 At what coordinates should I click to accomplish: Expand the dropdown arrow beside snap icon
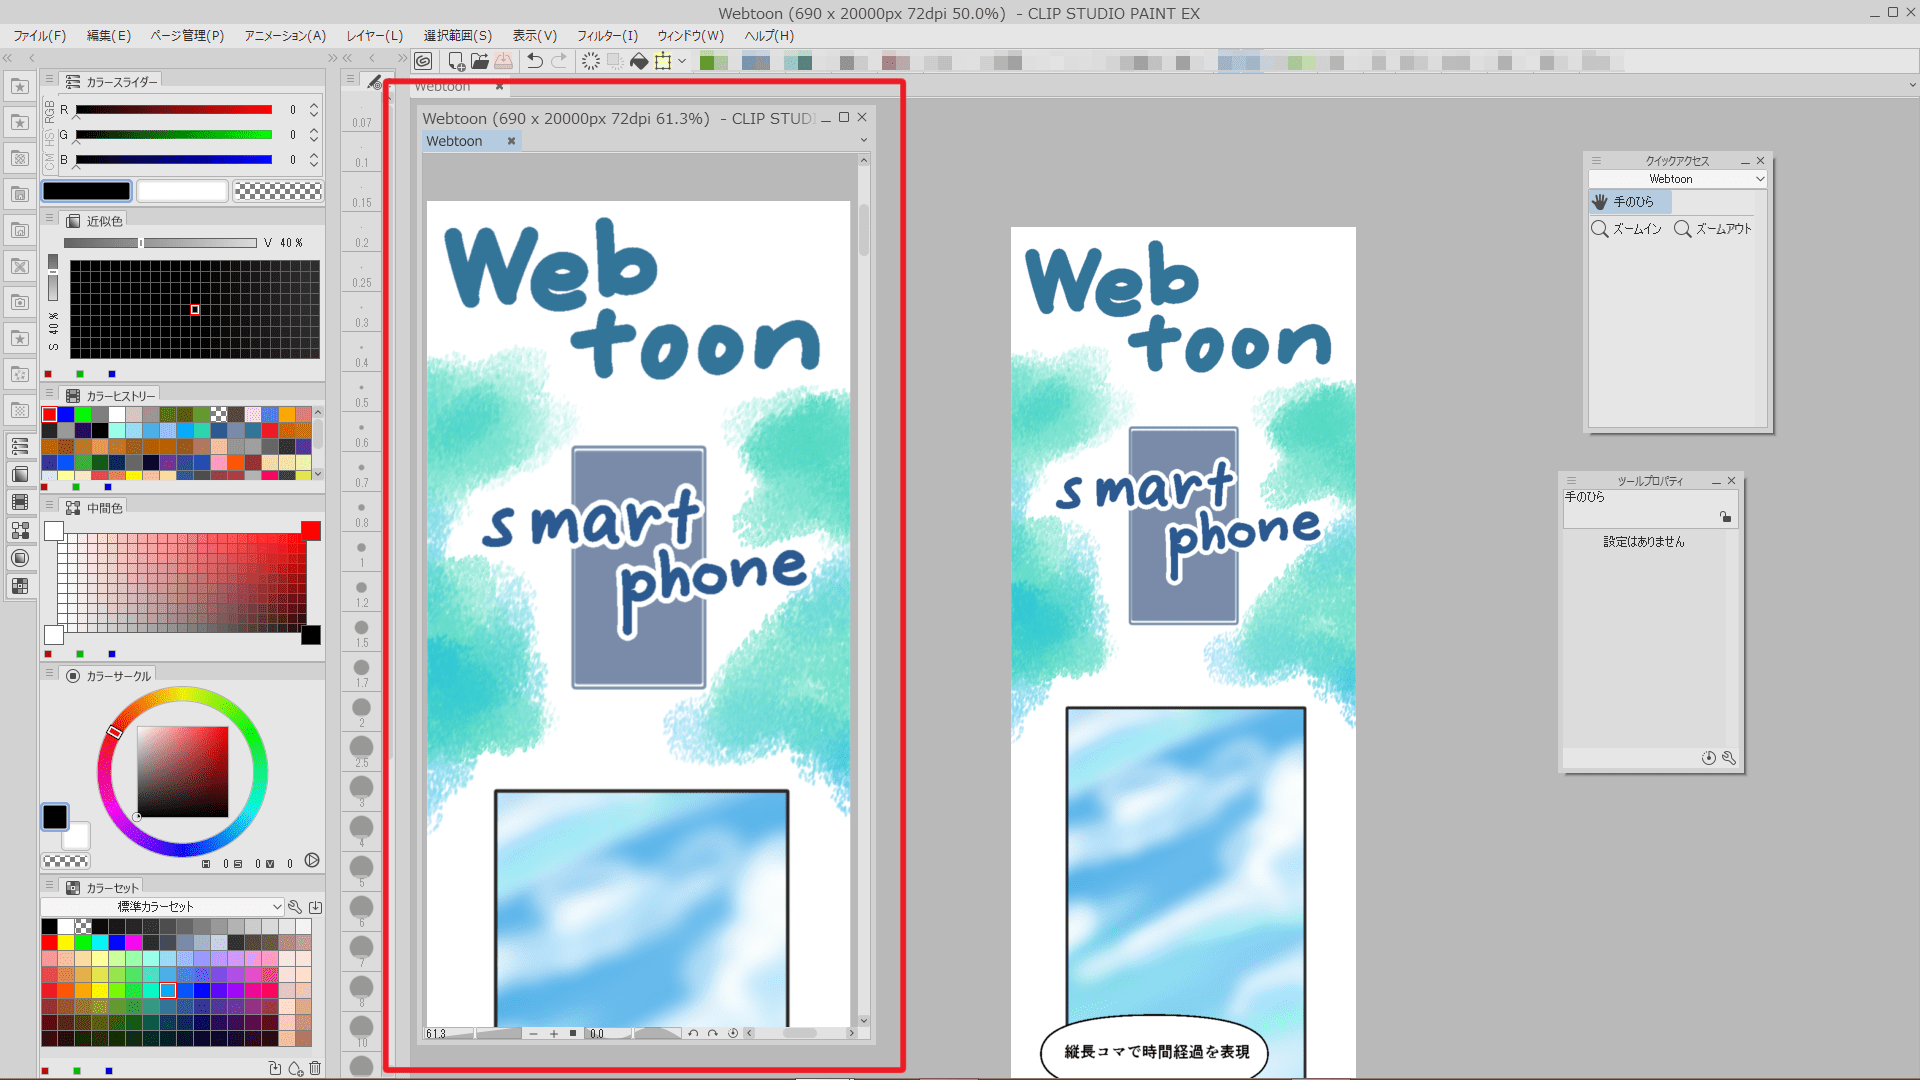pos(682,62)
